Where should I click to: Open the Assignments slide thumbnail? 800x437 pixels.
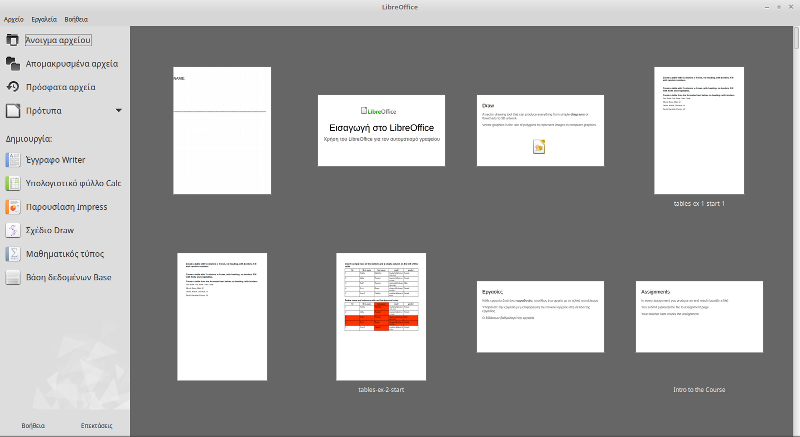coord(699,317)
